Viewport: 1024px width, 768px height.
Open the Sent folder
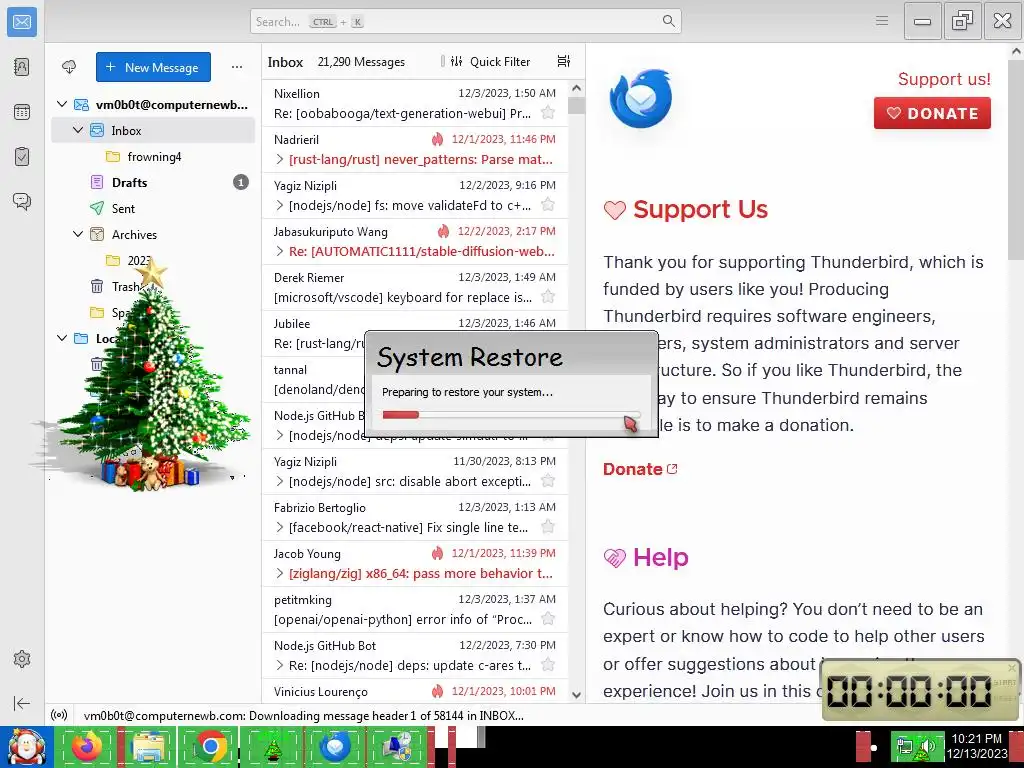[x=153, y=208]
